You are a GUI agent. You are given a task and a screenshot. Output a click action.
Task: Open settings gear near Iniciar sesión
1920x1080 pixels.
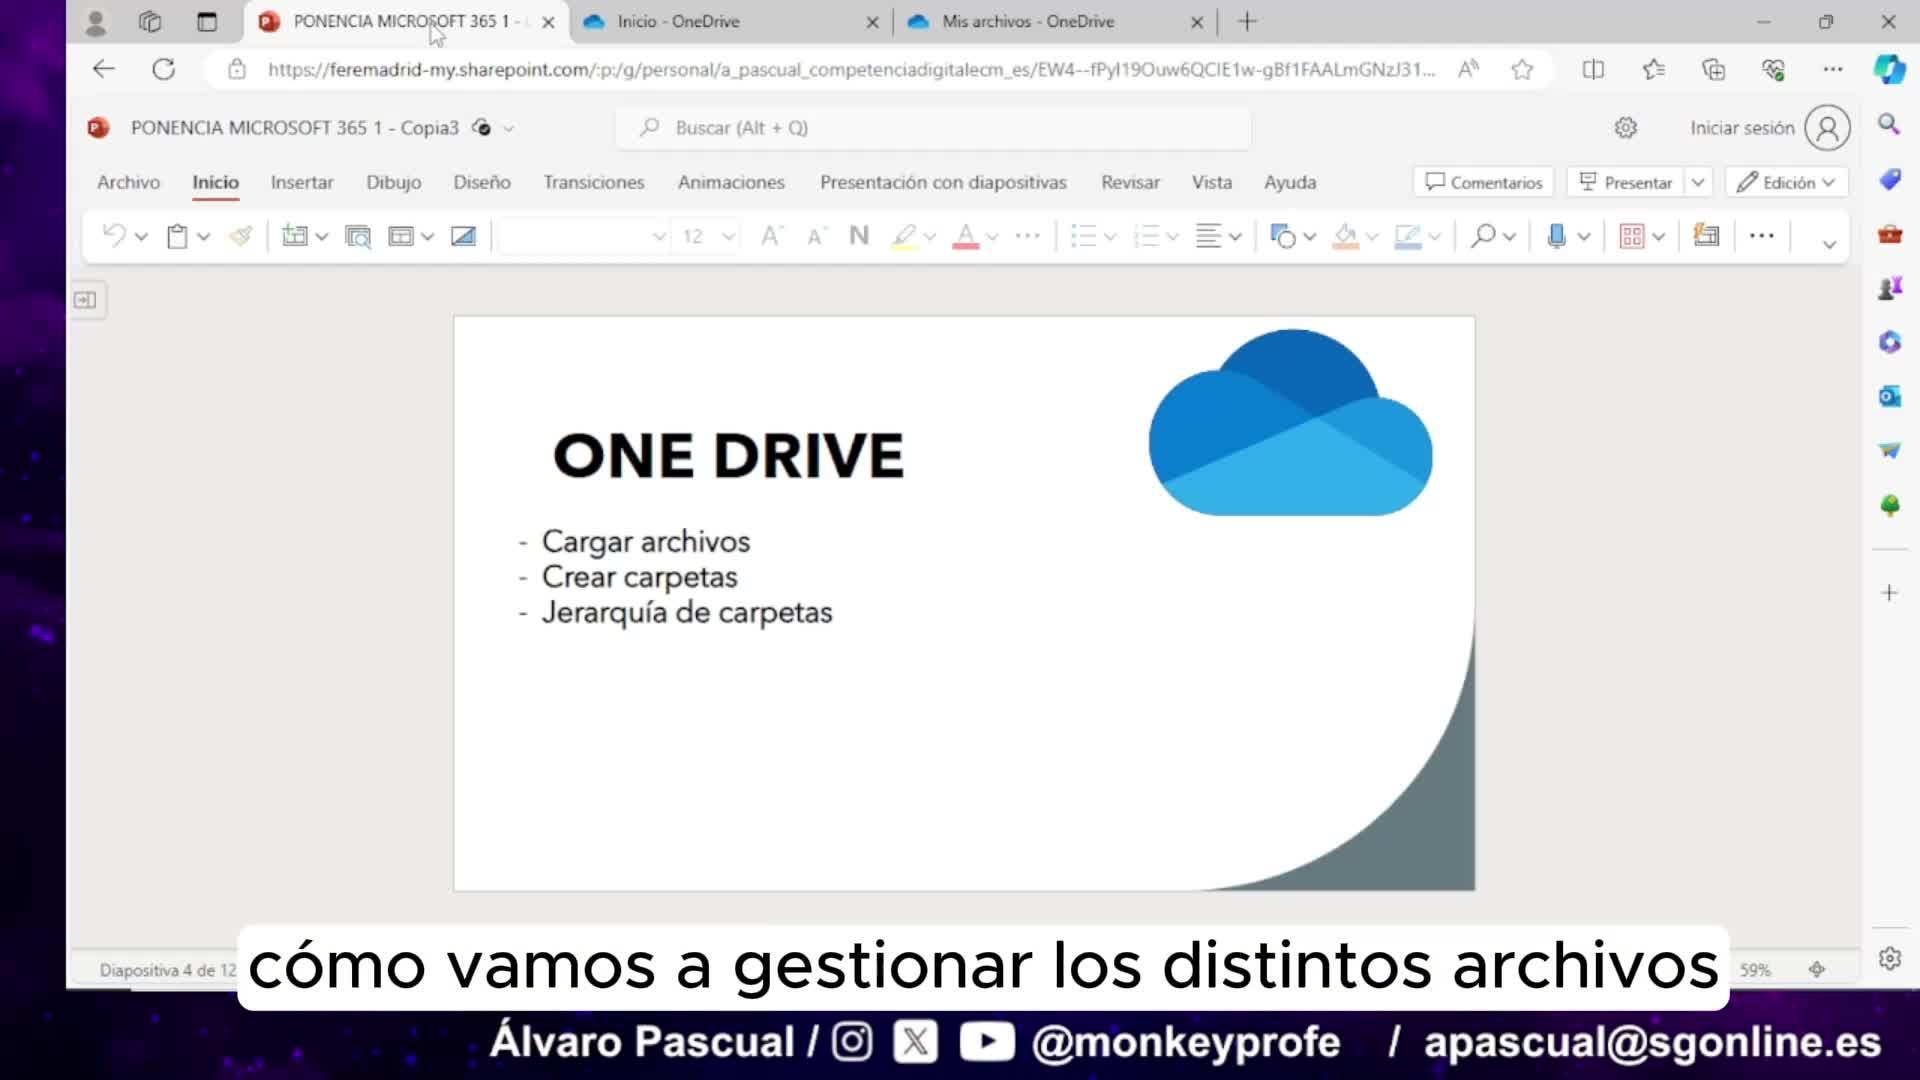[1625, 128]
